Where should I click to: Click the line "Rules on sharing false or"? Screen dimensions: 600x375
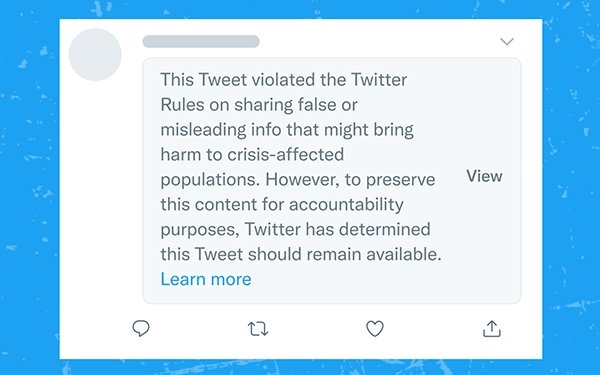coord(259,105)
